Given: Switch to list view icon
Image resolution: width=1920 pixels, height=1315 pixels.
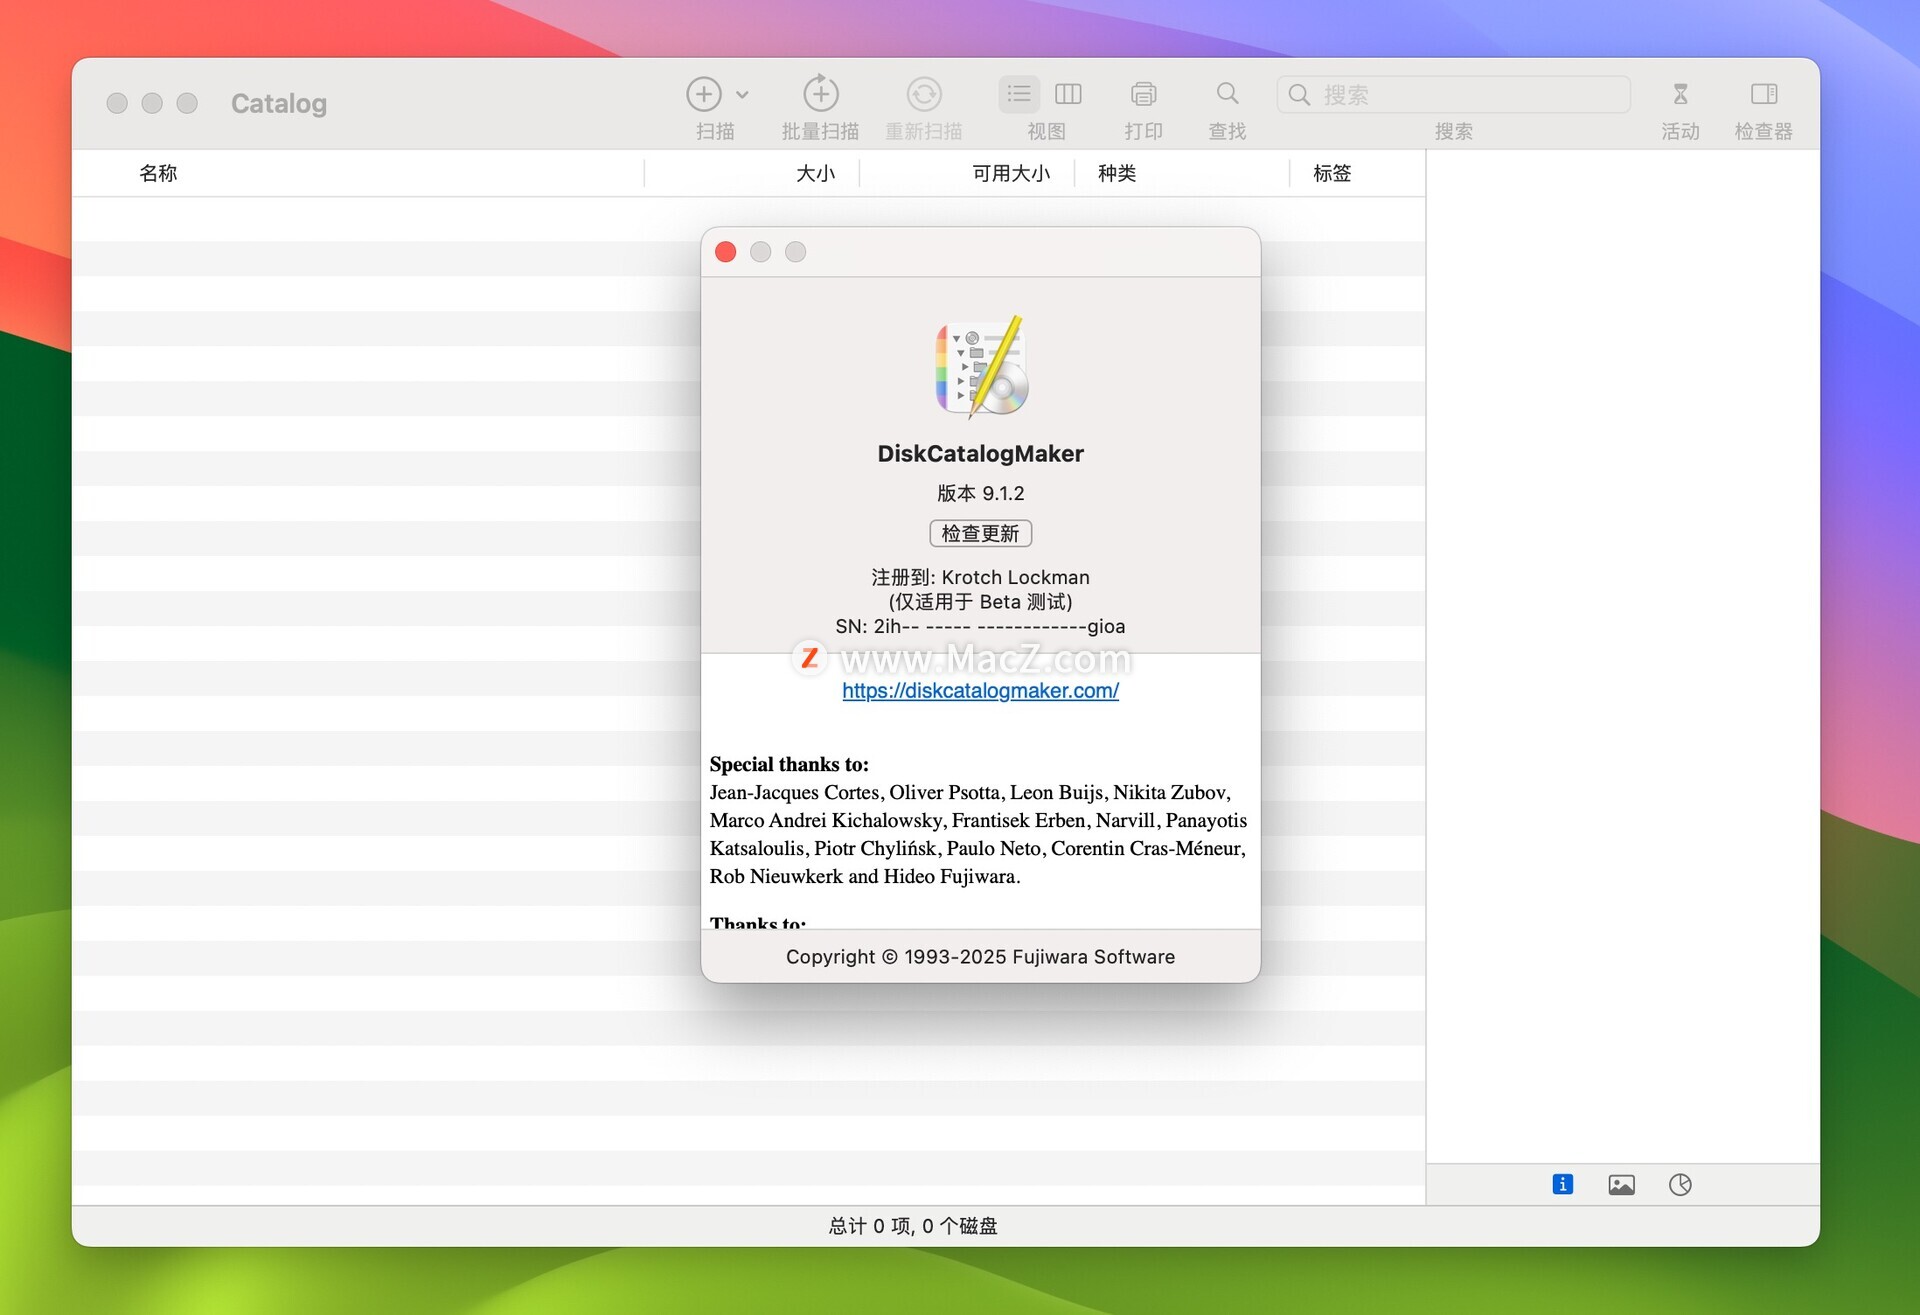Looking at the screenshot, I should click(x=1019, y=94).
